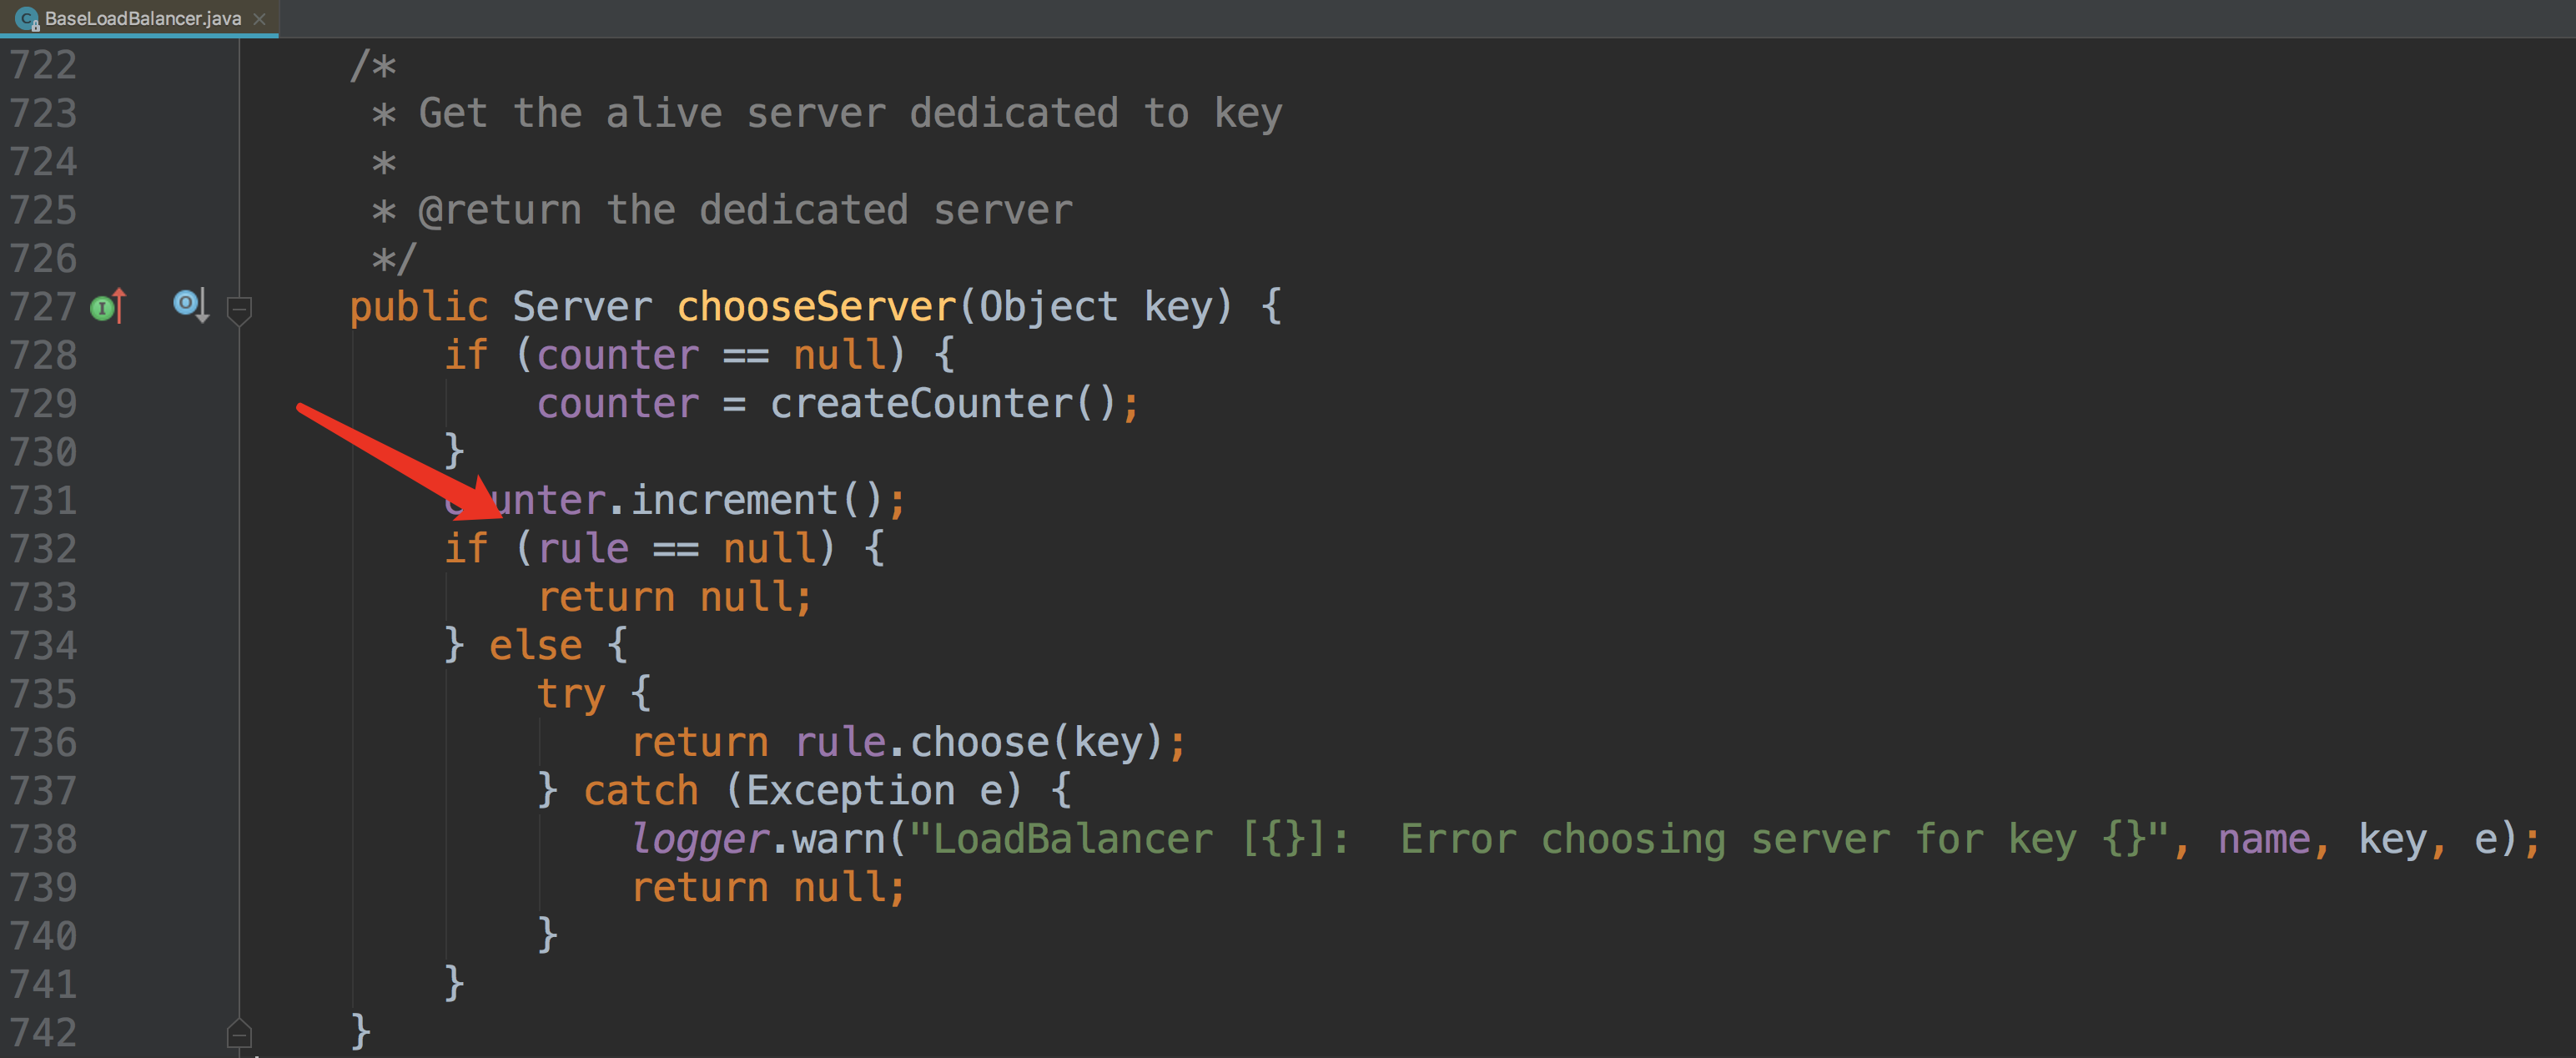Viewport: 2576px width, 1058px height.
Task: Click the @return tag in the comment
Action: pos(500,210)
